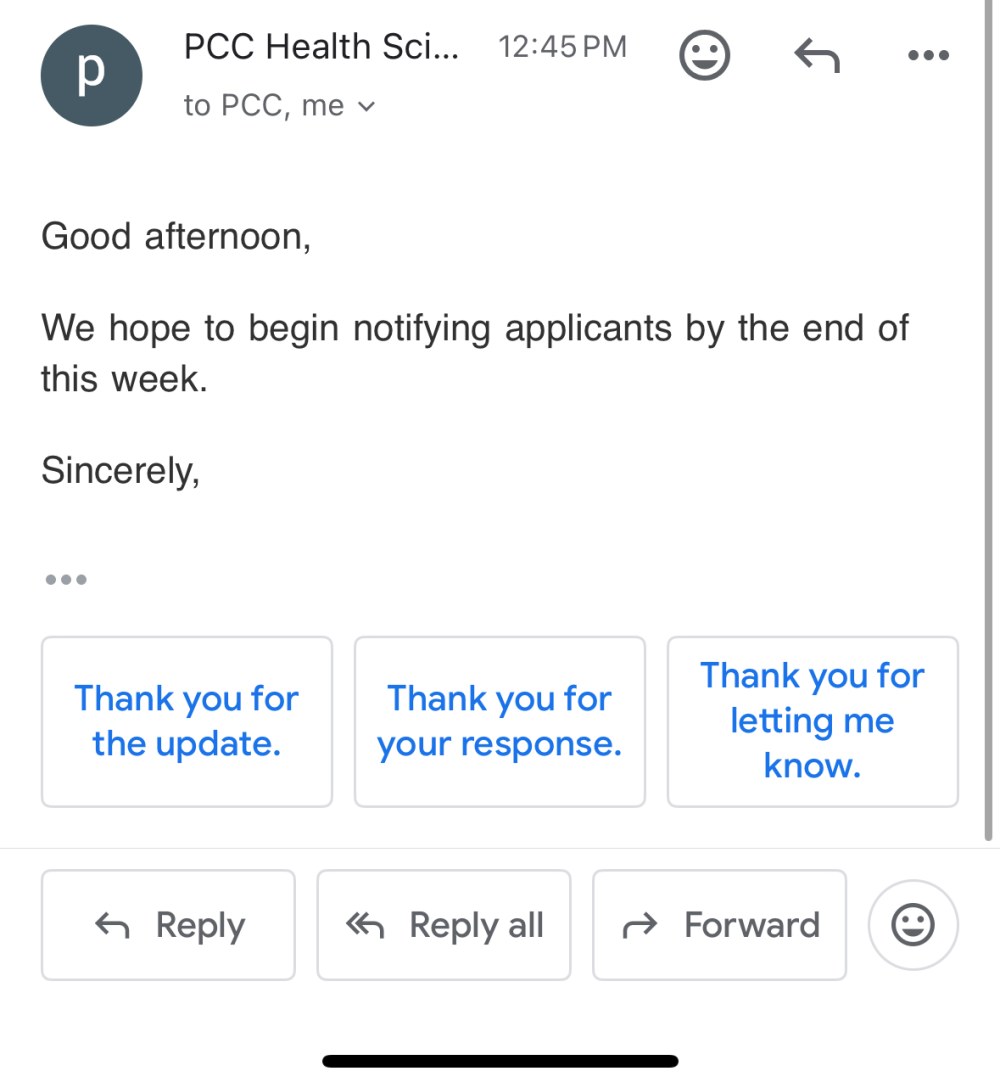Select "Thank you for the update." smart reply
The height and width of the screenshot is (1088, 1000).
[187, 721]
